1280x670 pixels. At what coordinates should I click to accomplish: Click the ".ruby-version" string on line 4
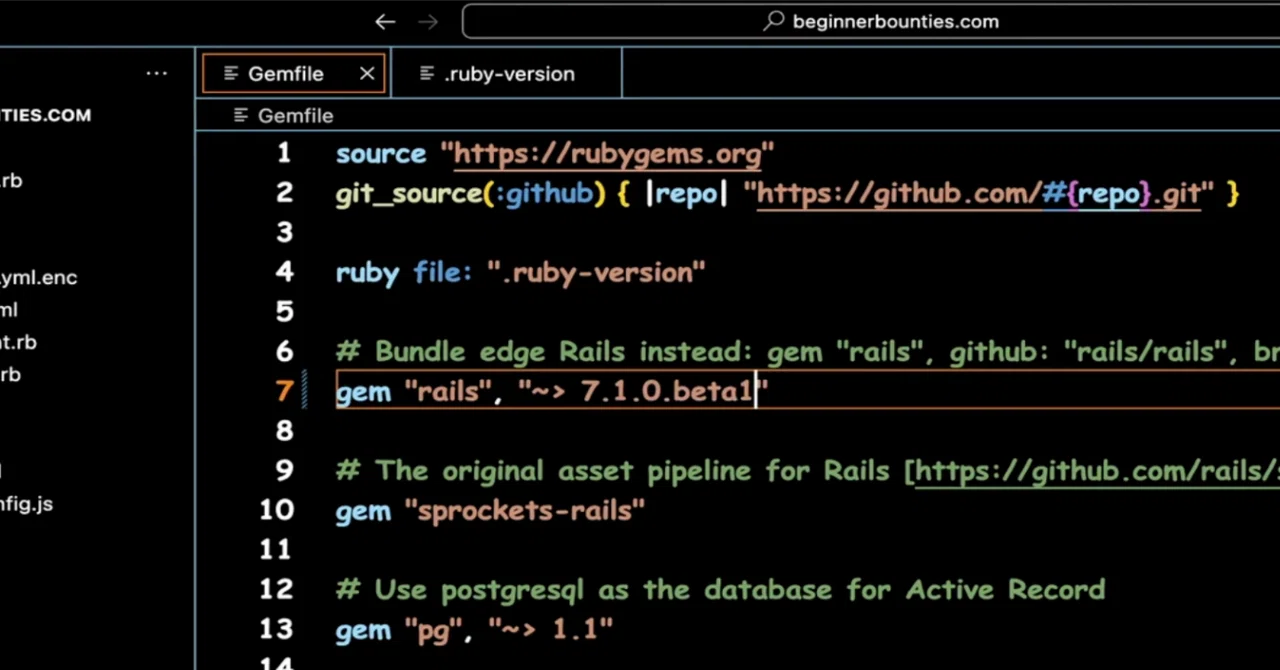[597, 272]
